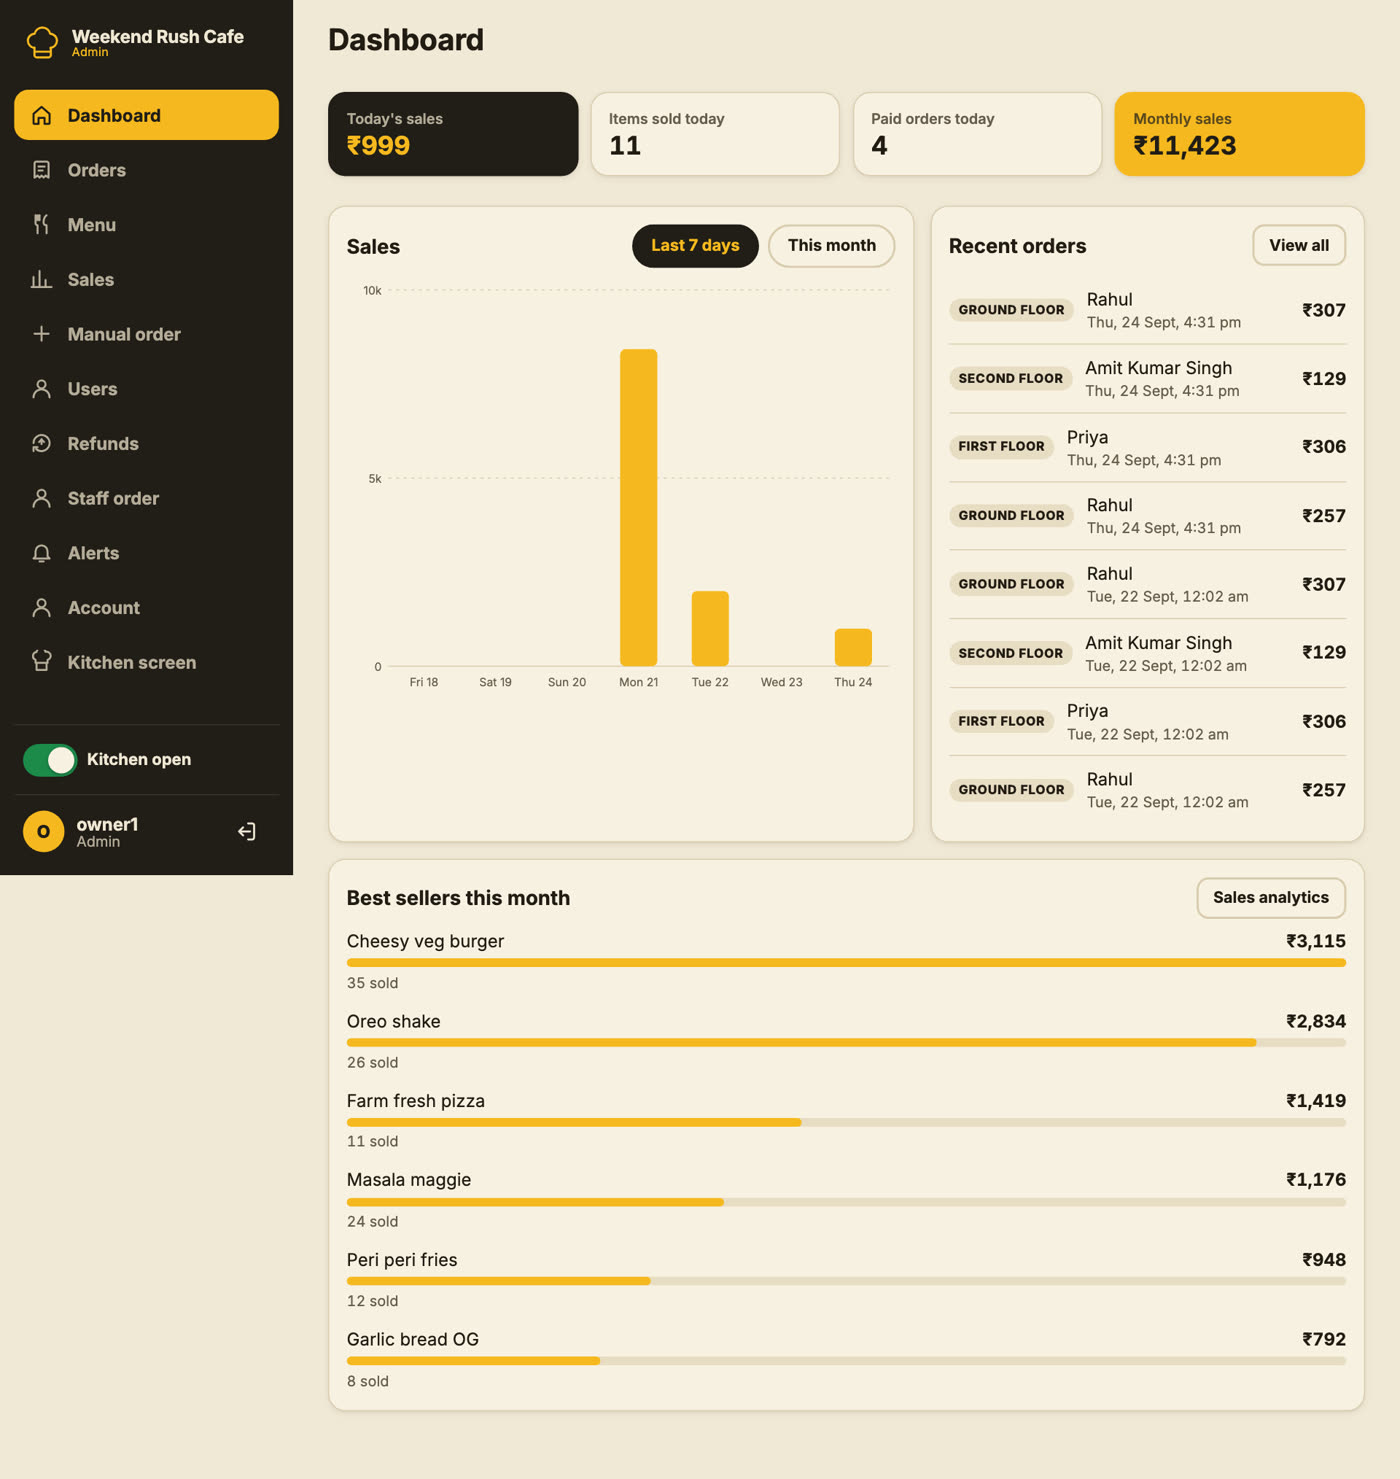This screenshot has height=1479, width=1400.
Task: Click the Weekend Rush Cafe chef hat logo
Action: pyautogui.click(x=42, y=42)
